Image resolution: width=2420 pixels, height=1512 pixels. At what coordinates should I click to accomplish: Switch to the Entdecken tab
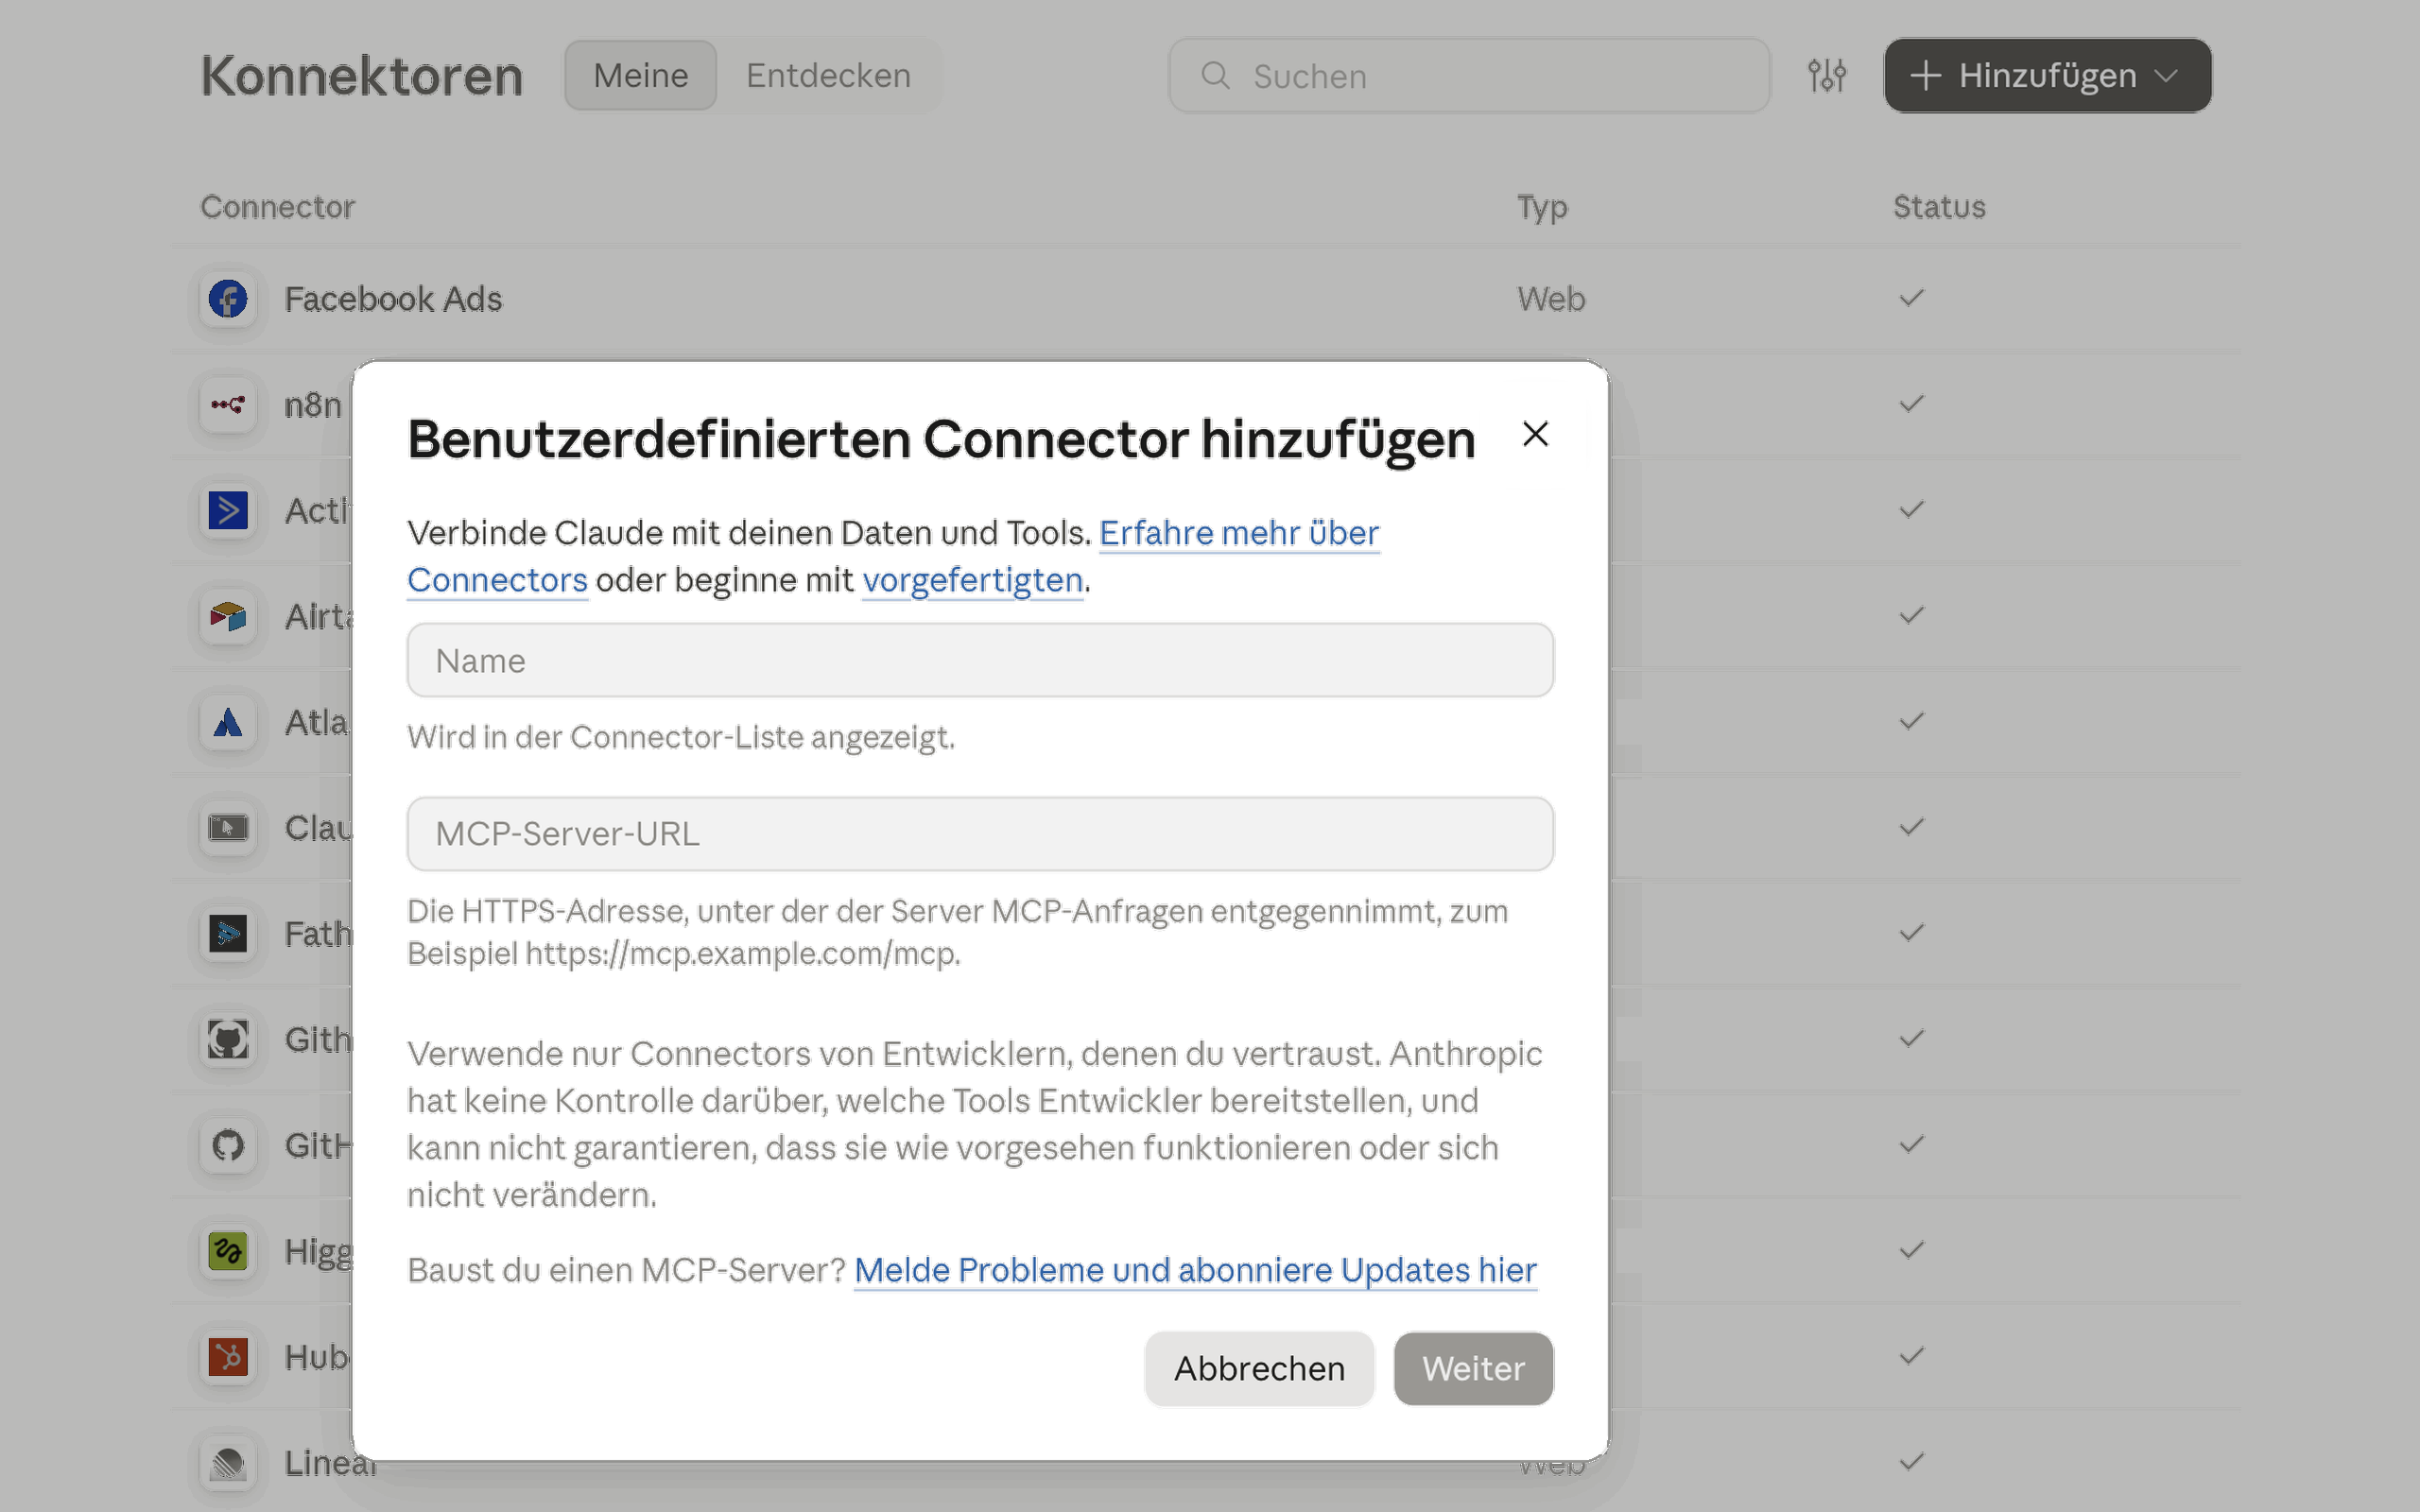[x=828, y=76]
